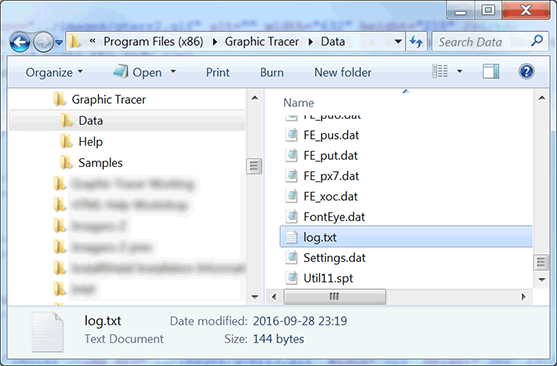This screenshot has width=557, height=366.
Task: Open the view options dropdown arrow
Action: tap(459, 71)
